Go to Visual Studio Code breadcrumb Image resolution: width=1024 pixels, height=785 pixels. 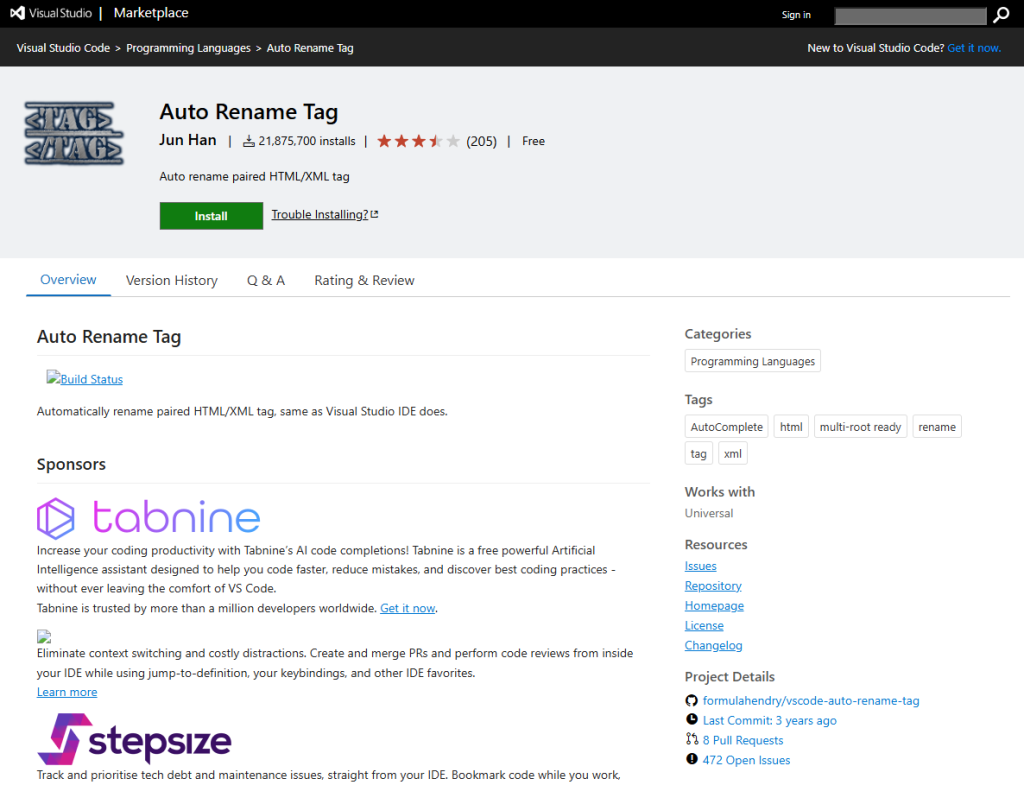[x=63, y=48]
